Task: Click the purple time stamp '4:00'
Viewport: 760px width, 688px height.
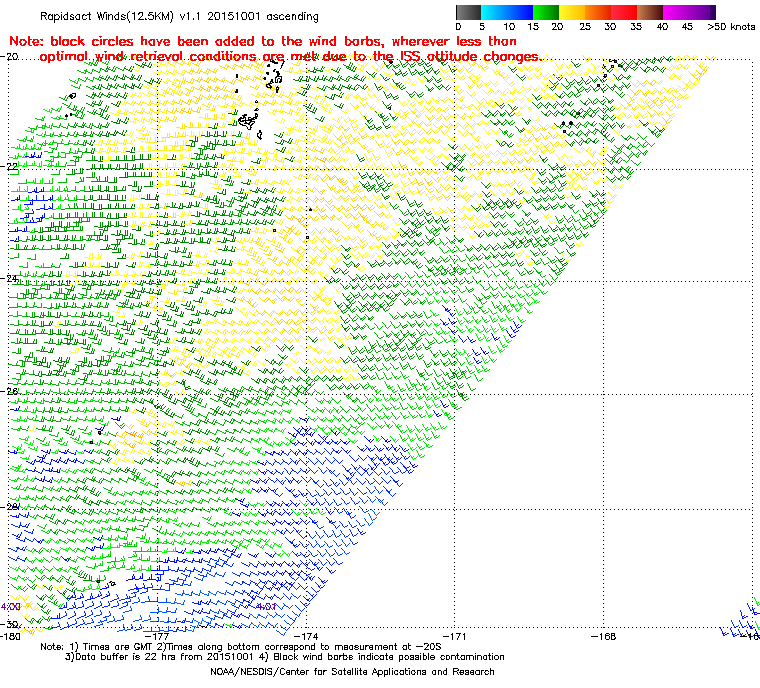Action: [11, 607]
